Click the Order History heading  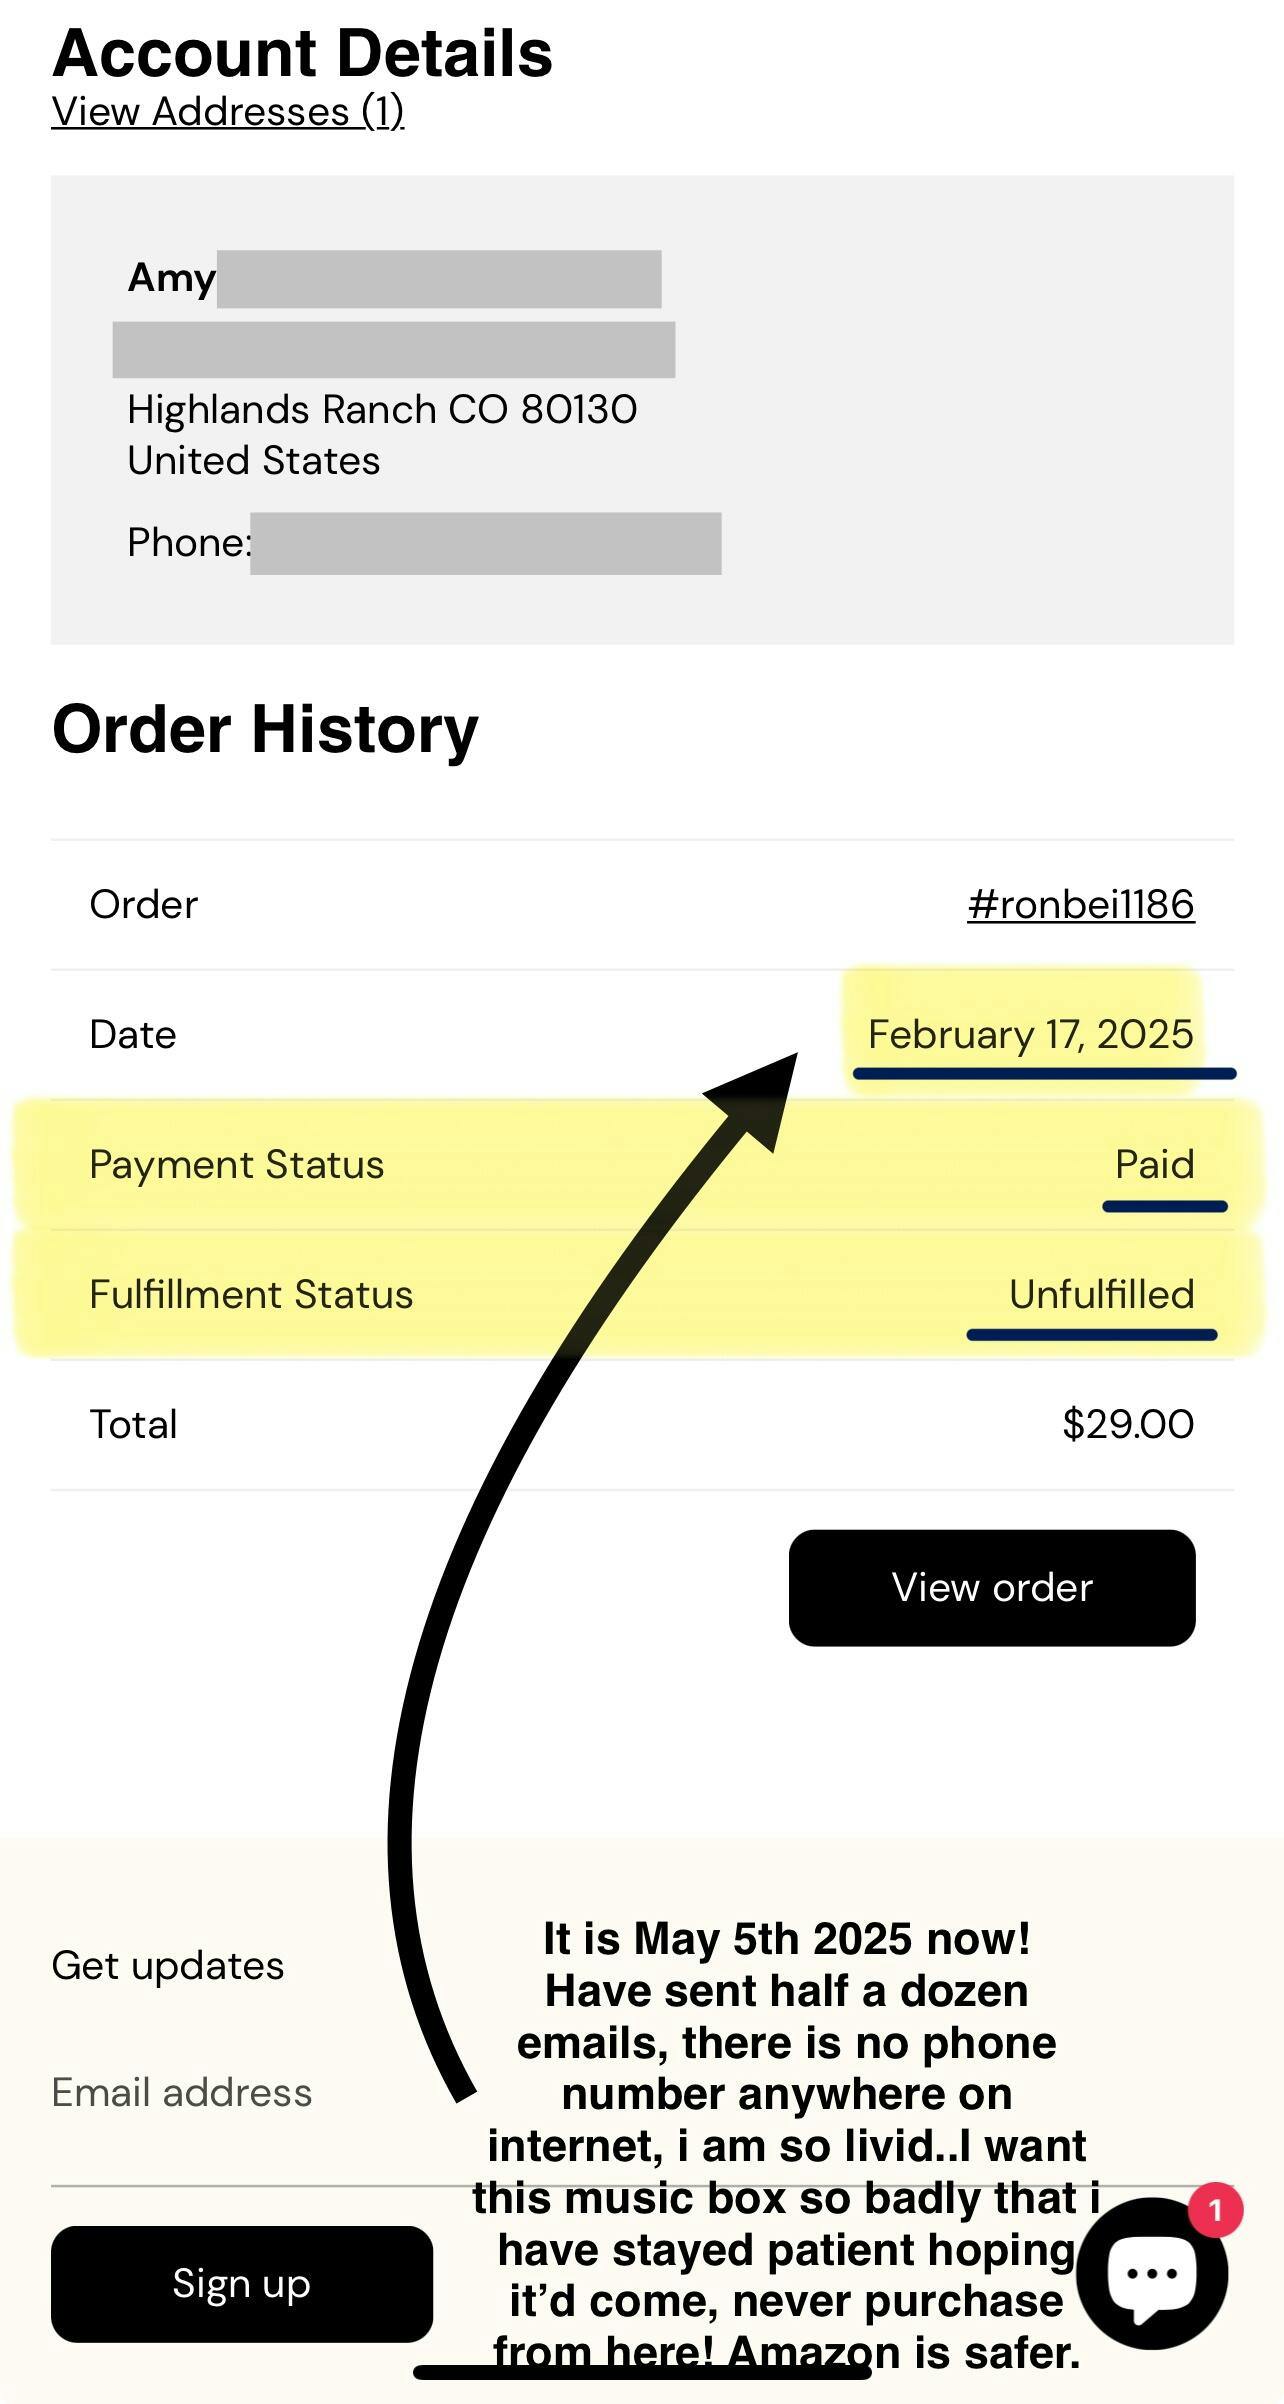tap(265, 729)
